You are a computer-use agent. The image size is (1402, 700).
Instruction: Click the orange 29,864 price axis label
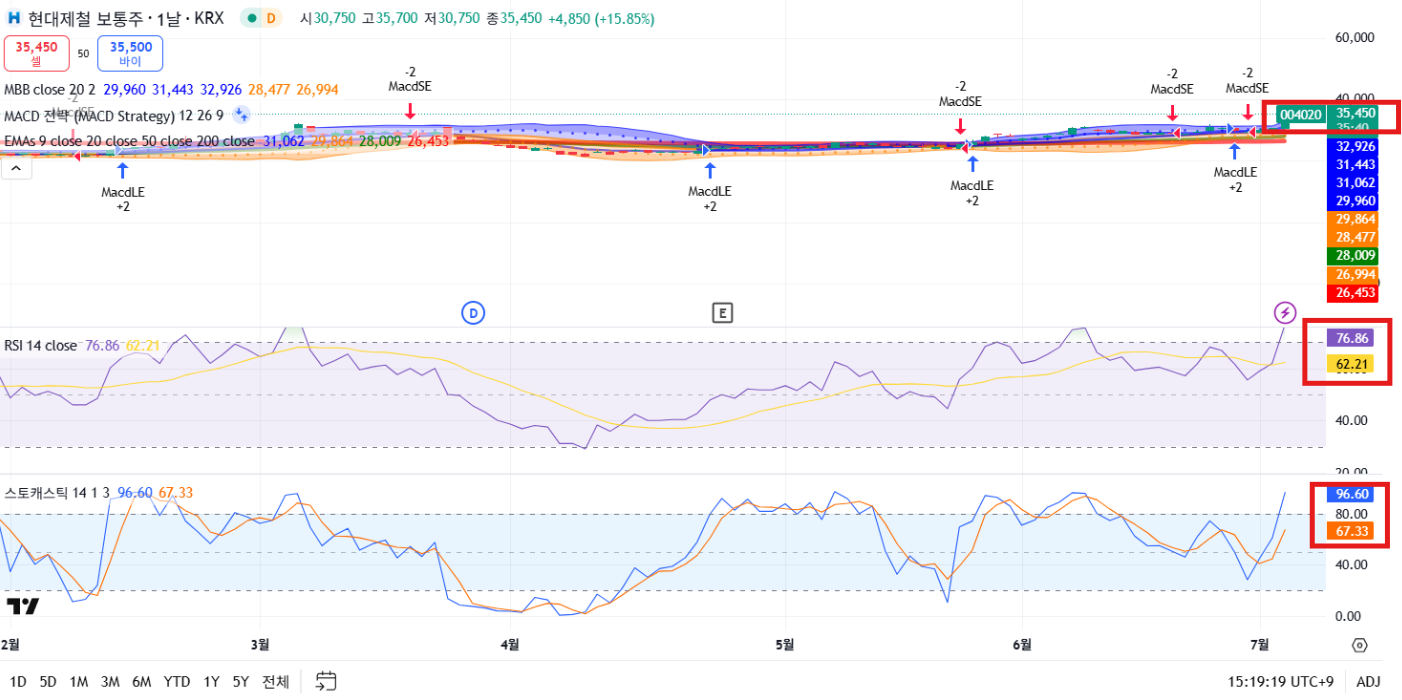point(1352,219)
